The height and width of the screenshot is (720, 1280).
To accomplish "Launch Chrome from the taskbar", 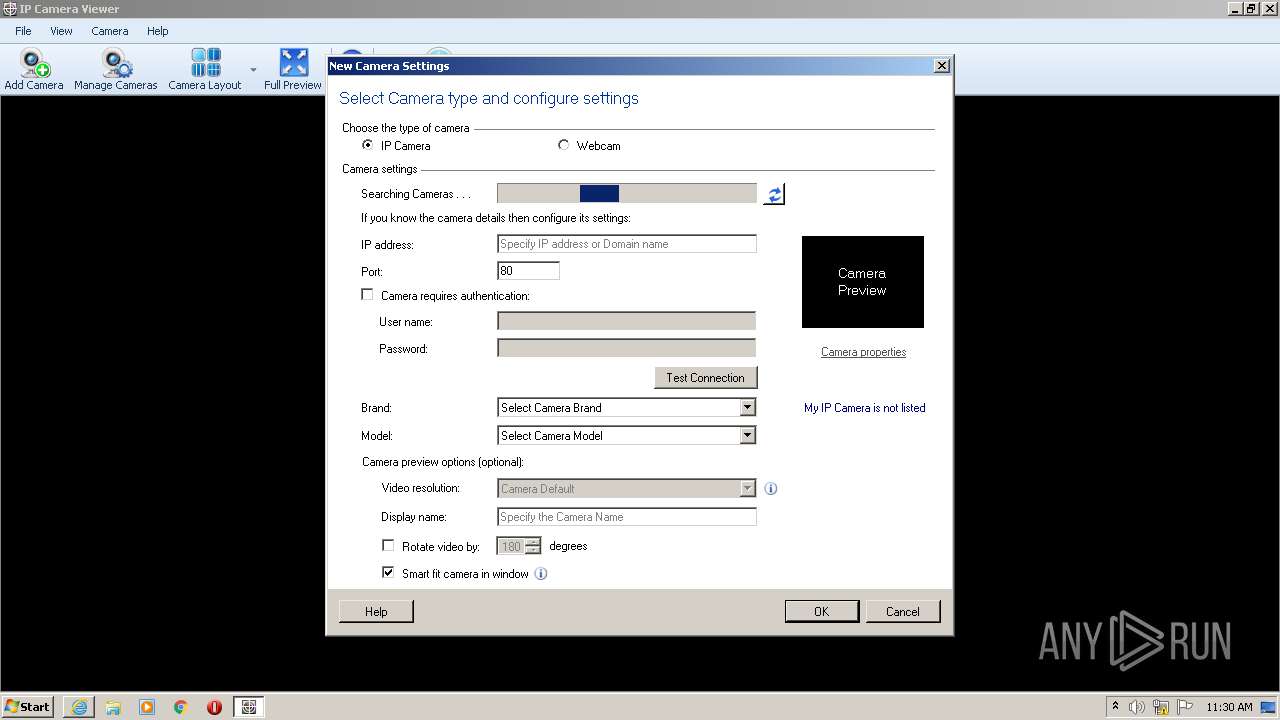I will click(181, 707).
